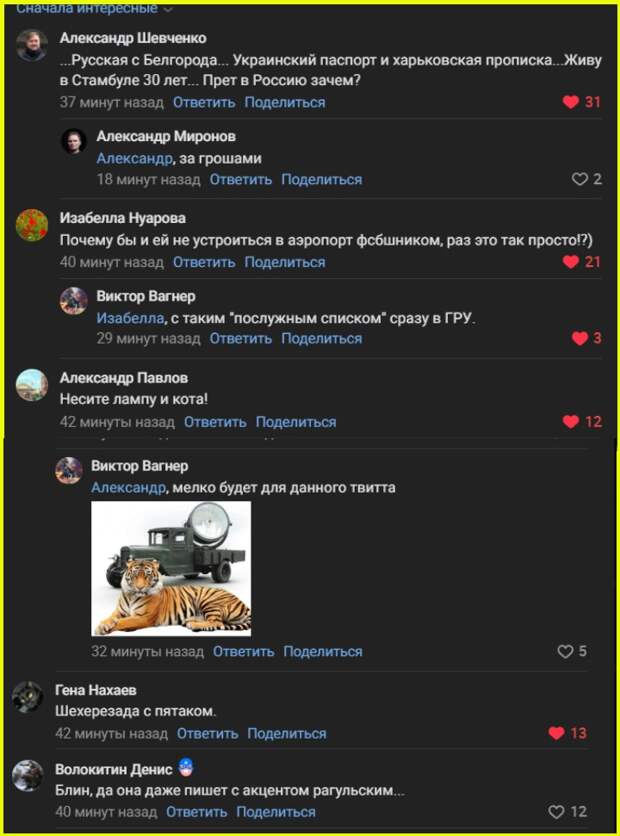Screen dimensions: 620x836
Task: Share Волокитин Денис's comment
Action: pos(276,812)
